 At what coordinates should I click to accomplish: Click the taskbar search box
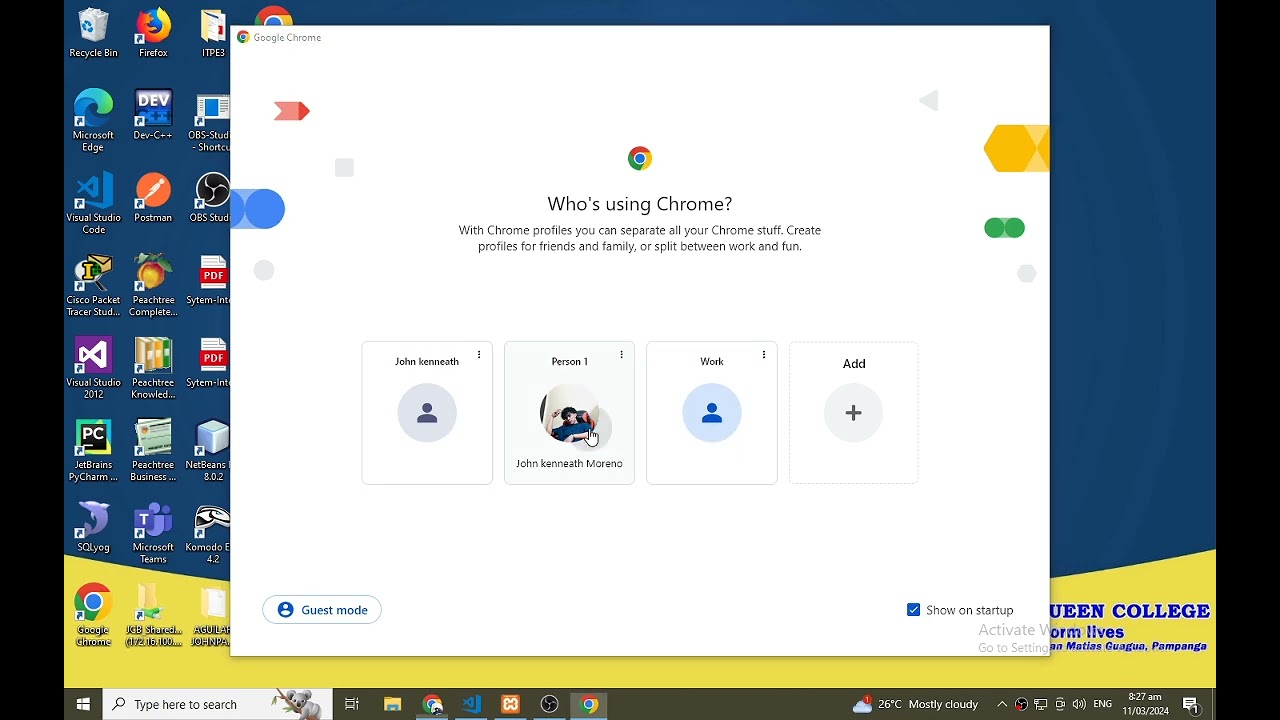tap(219, 704)
